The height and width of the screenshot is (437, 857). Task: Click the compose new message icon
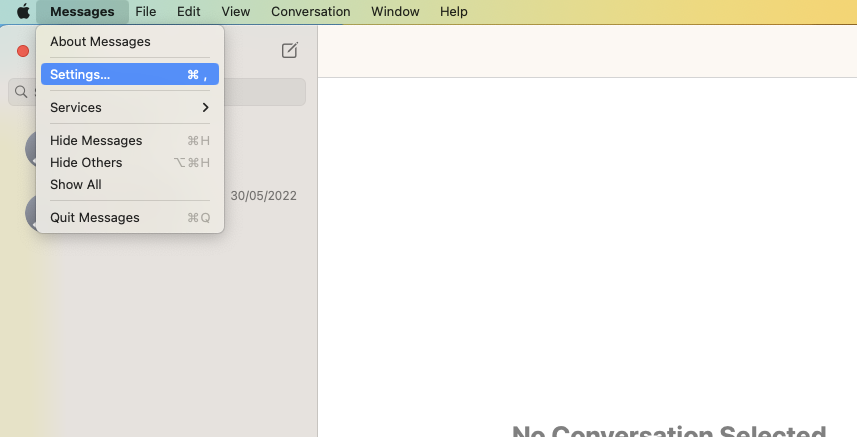point(290,50)
